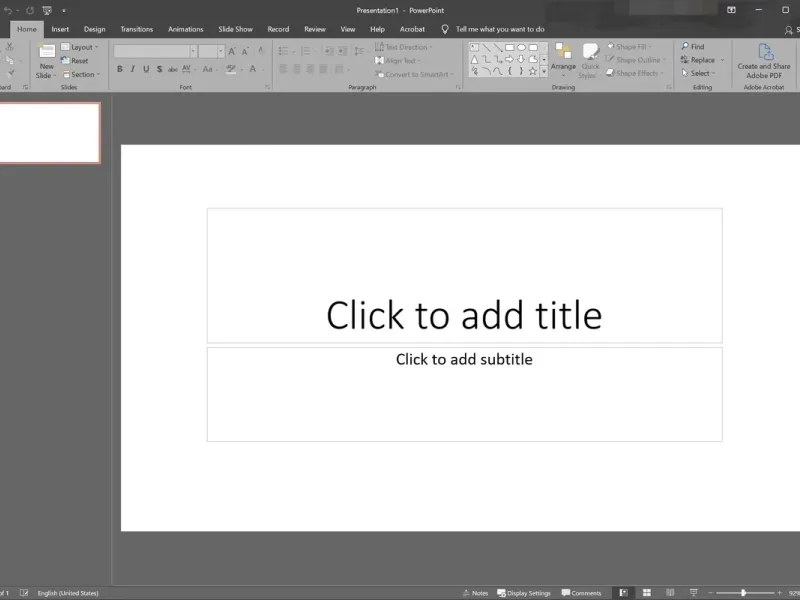Viewport: 800px width, 600px height.
Task: Go to the Animations tab
Action: point(186,29)
